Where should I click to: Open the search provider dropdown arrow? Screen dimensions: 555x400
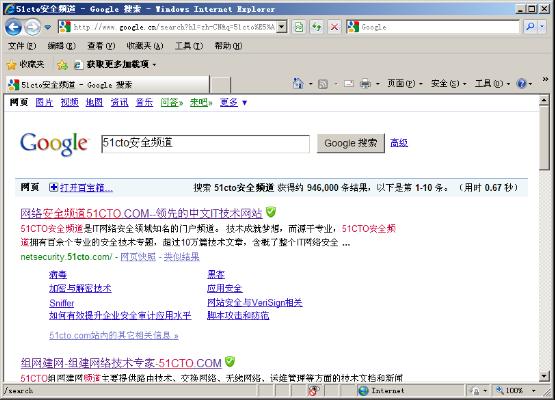click(542, 27)
